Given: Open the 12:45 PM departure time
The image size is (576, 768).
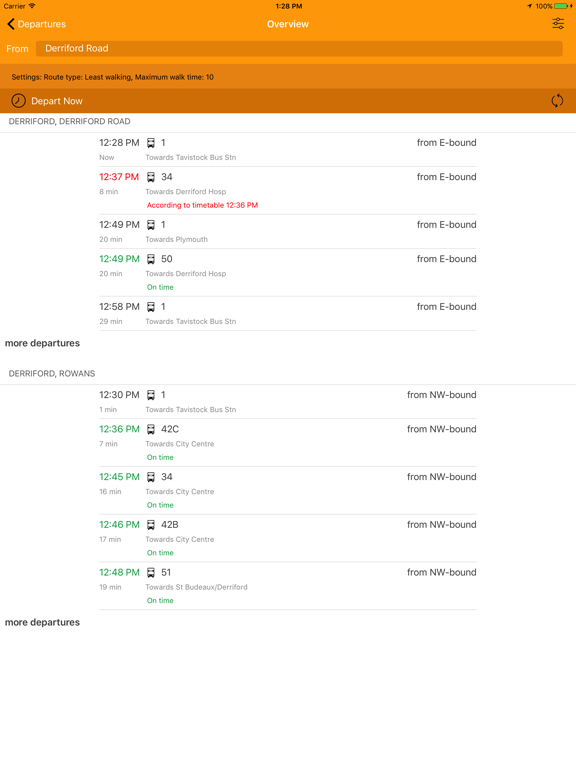Looking at the screenshot, I should point(119,477).
